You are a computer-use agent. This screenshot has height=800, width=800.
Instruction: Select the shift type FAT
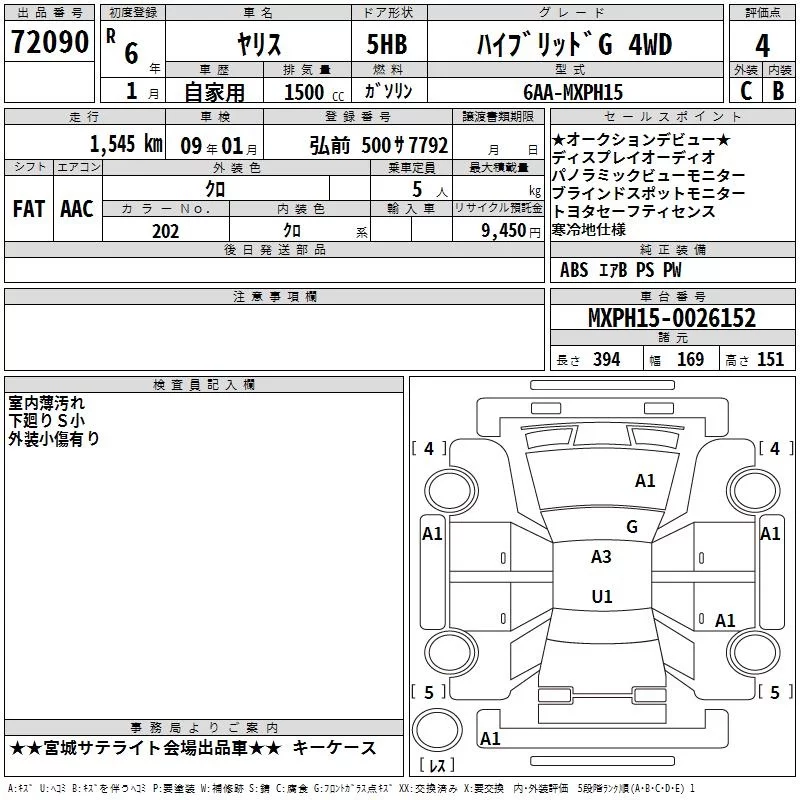(x=29, y=209)
